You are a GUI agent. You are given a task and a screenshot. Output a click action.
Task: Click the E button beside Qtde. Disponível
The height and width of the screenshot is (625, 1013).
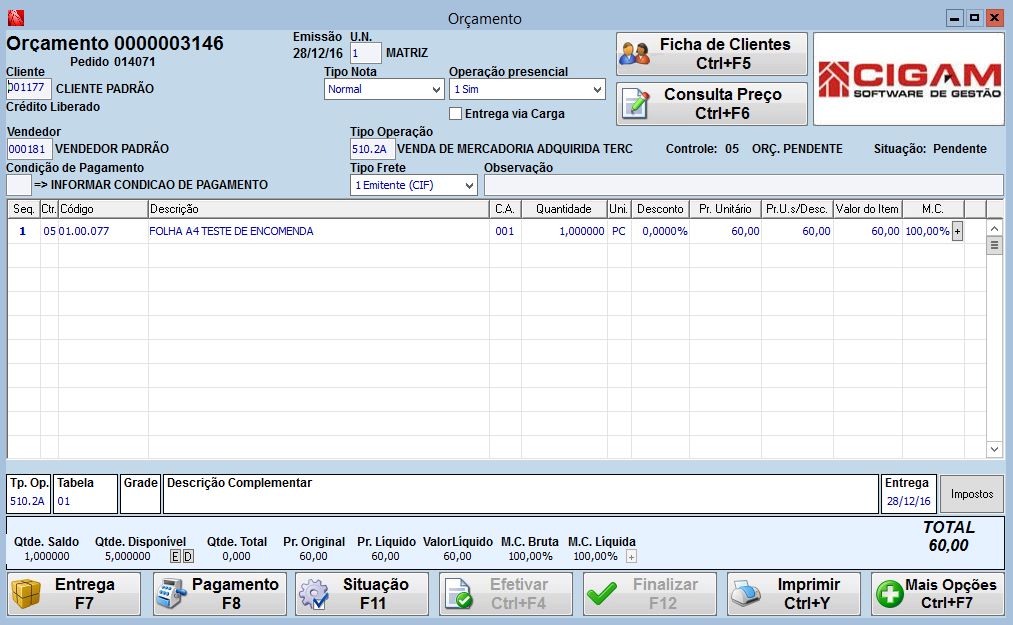[x=176, y=556]
